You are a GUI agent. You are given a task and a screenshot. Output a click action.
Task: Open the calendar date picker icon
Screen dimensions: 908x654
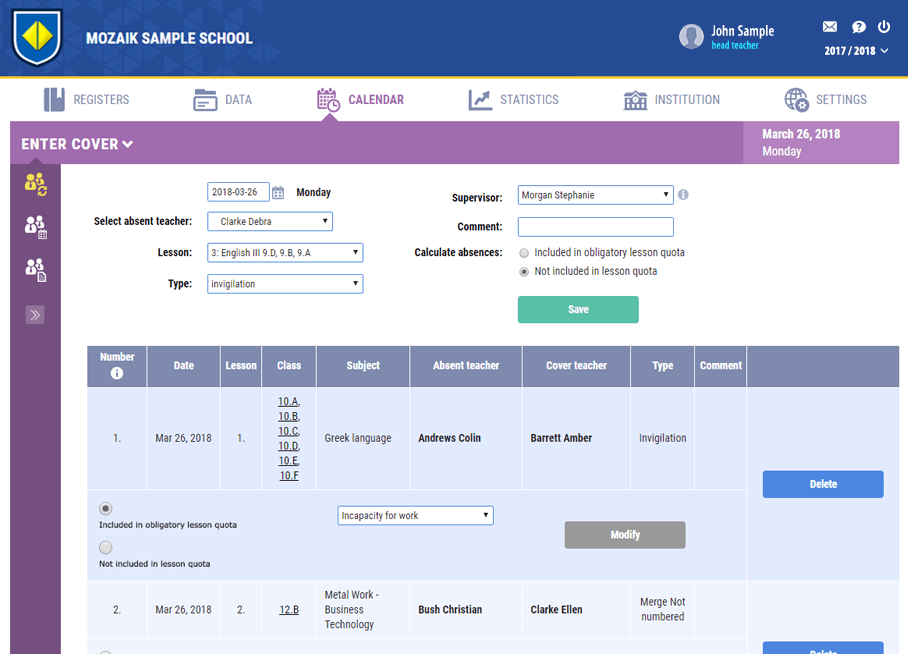point(278,193)
